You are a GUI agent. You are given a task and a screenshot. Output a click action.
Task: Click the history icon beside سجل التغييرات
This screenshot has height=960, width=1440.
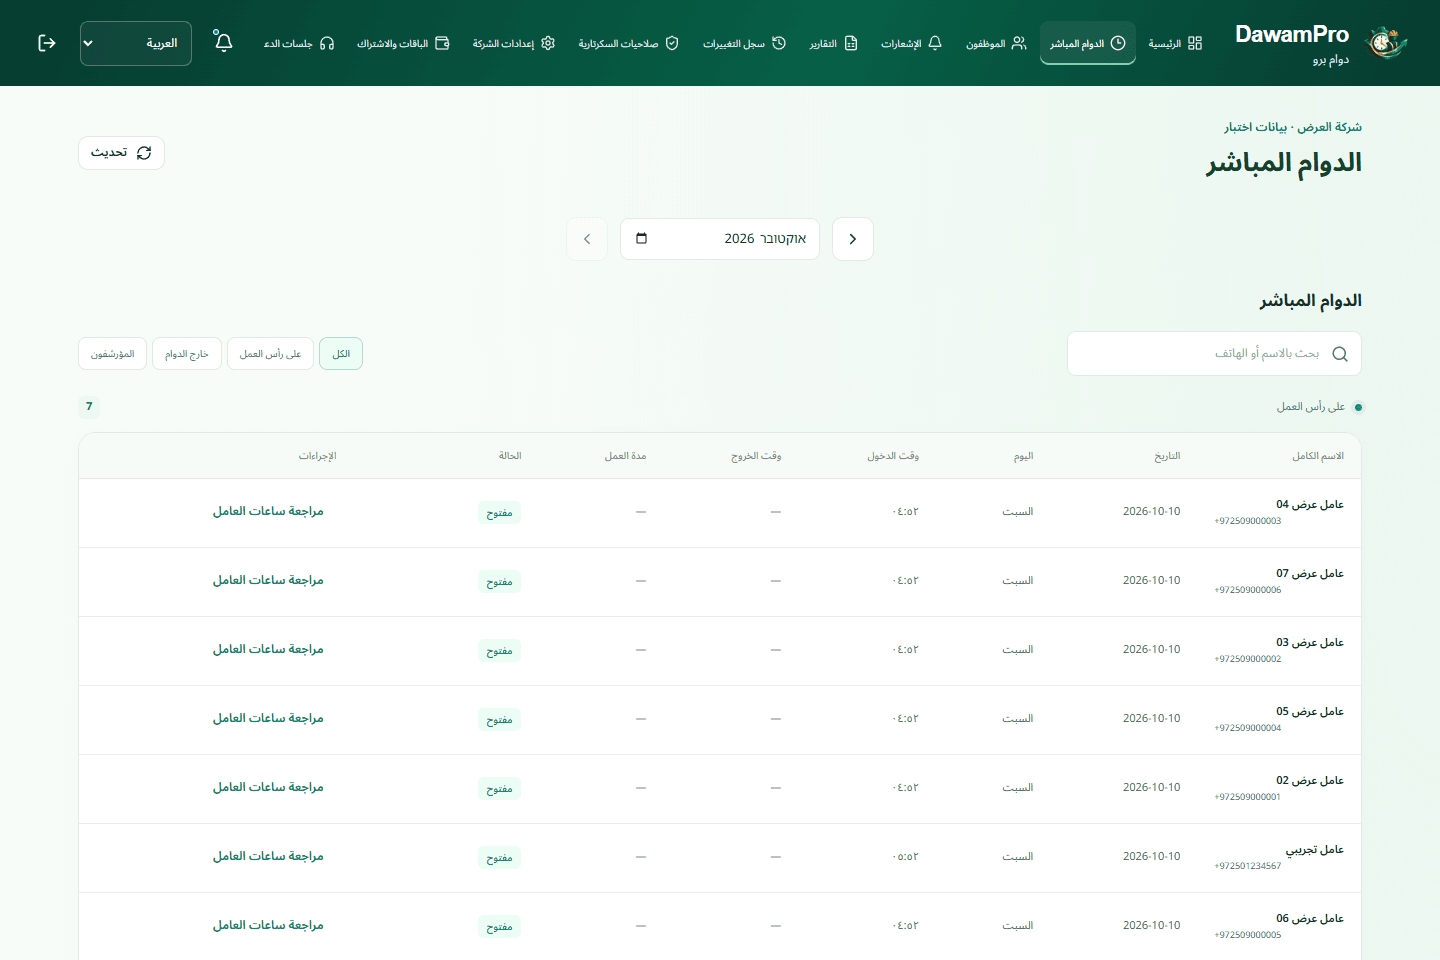pyautogui.click(x=779, y=43)
